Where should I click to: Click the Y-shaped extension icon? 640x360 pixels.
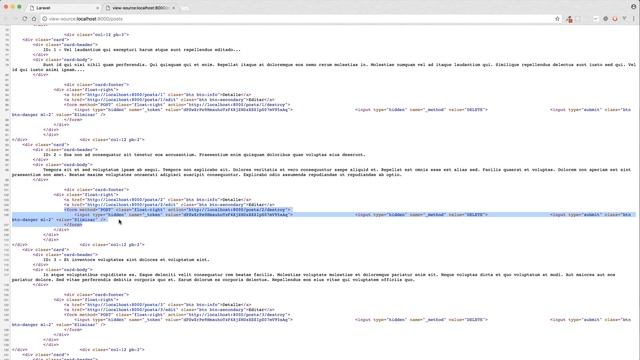[624, 19]
